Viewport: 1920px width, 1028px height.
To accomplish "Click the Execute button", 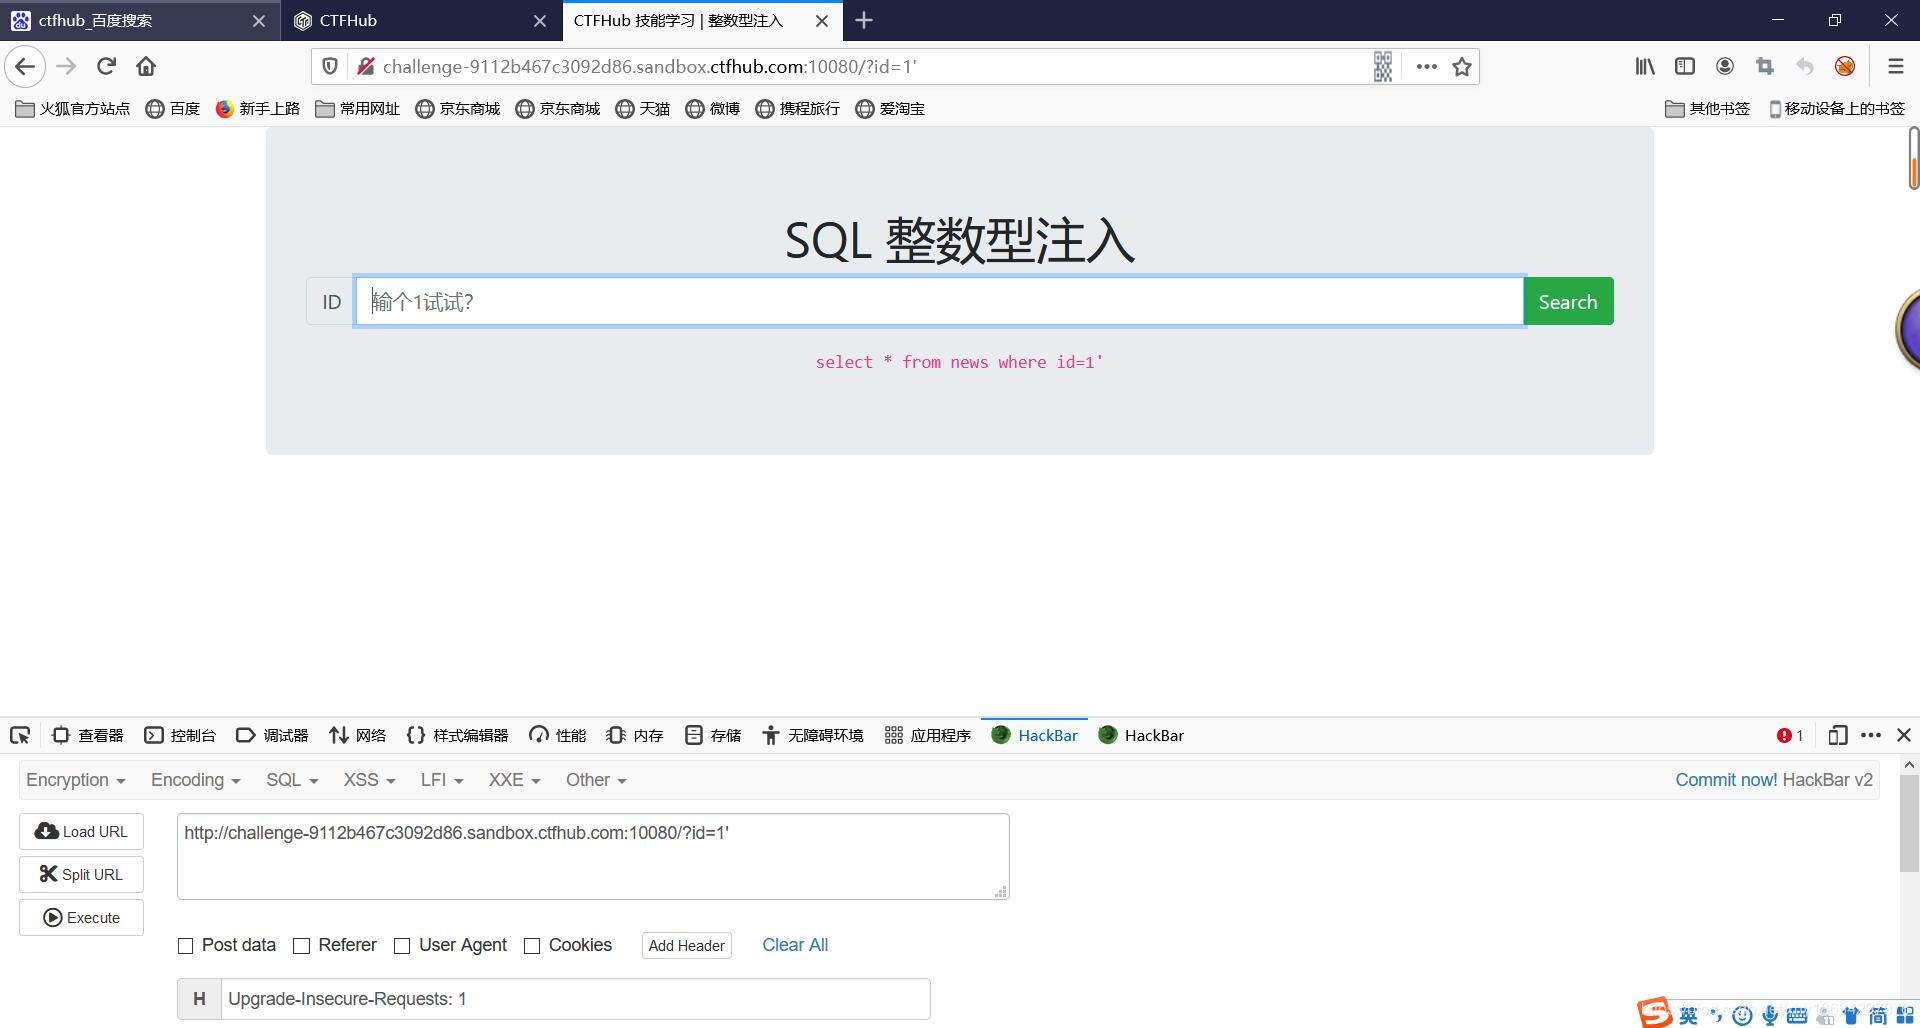I will tap(81, 918).
